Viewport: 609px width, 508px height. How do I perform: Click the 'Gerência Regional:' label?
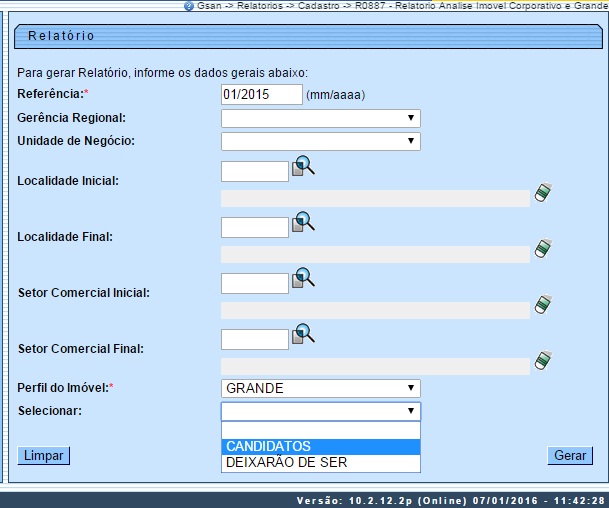tap(71, 118)
